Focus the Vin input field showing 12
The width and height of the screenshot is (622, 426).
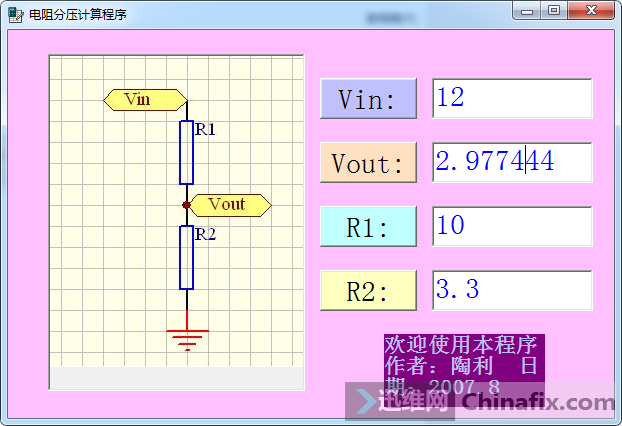pos(512,98)
